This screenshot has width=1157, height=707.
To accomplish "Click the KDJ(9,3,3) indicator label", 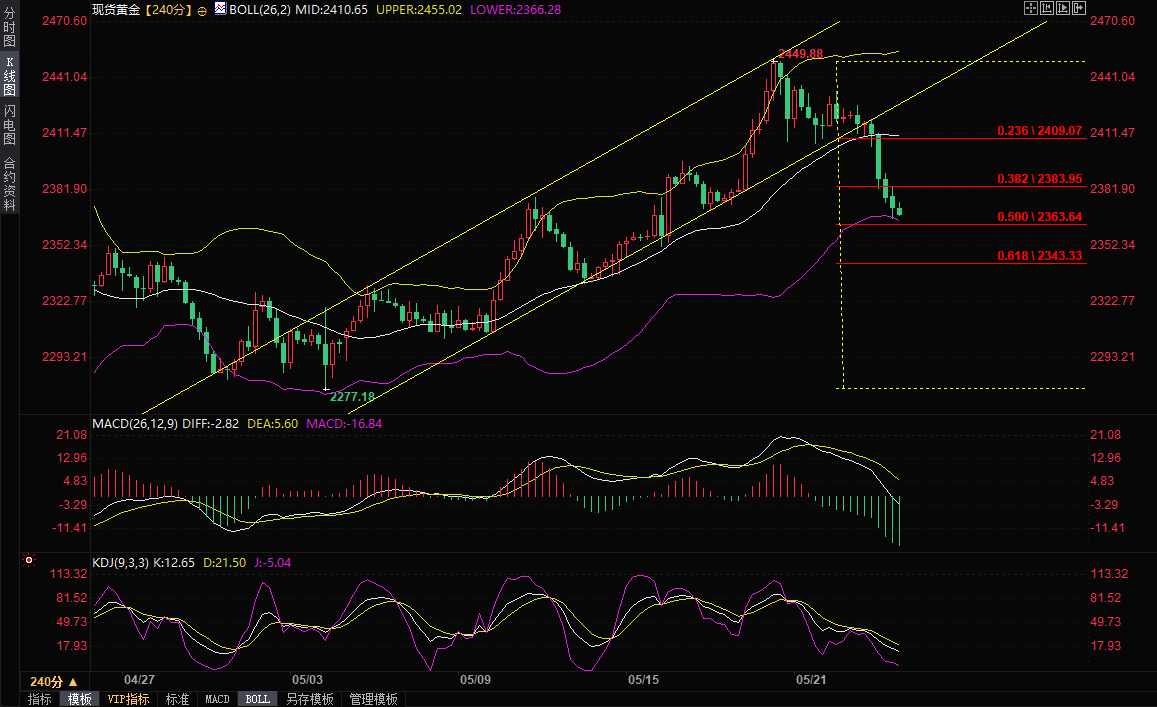I will click(120, 562).
